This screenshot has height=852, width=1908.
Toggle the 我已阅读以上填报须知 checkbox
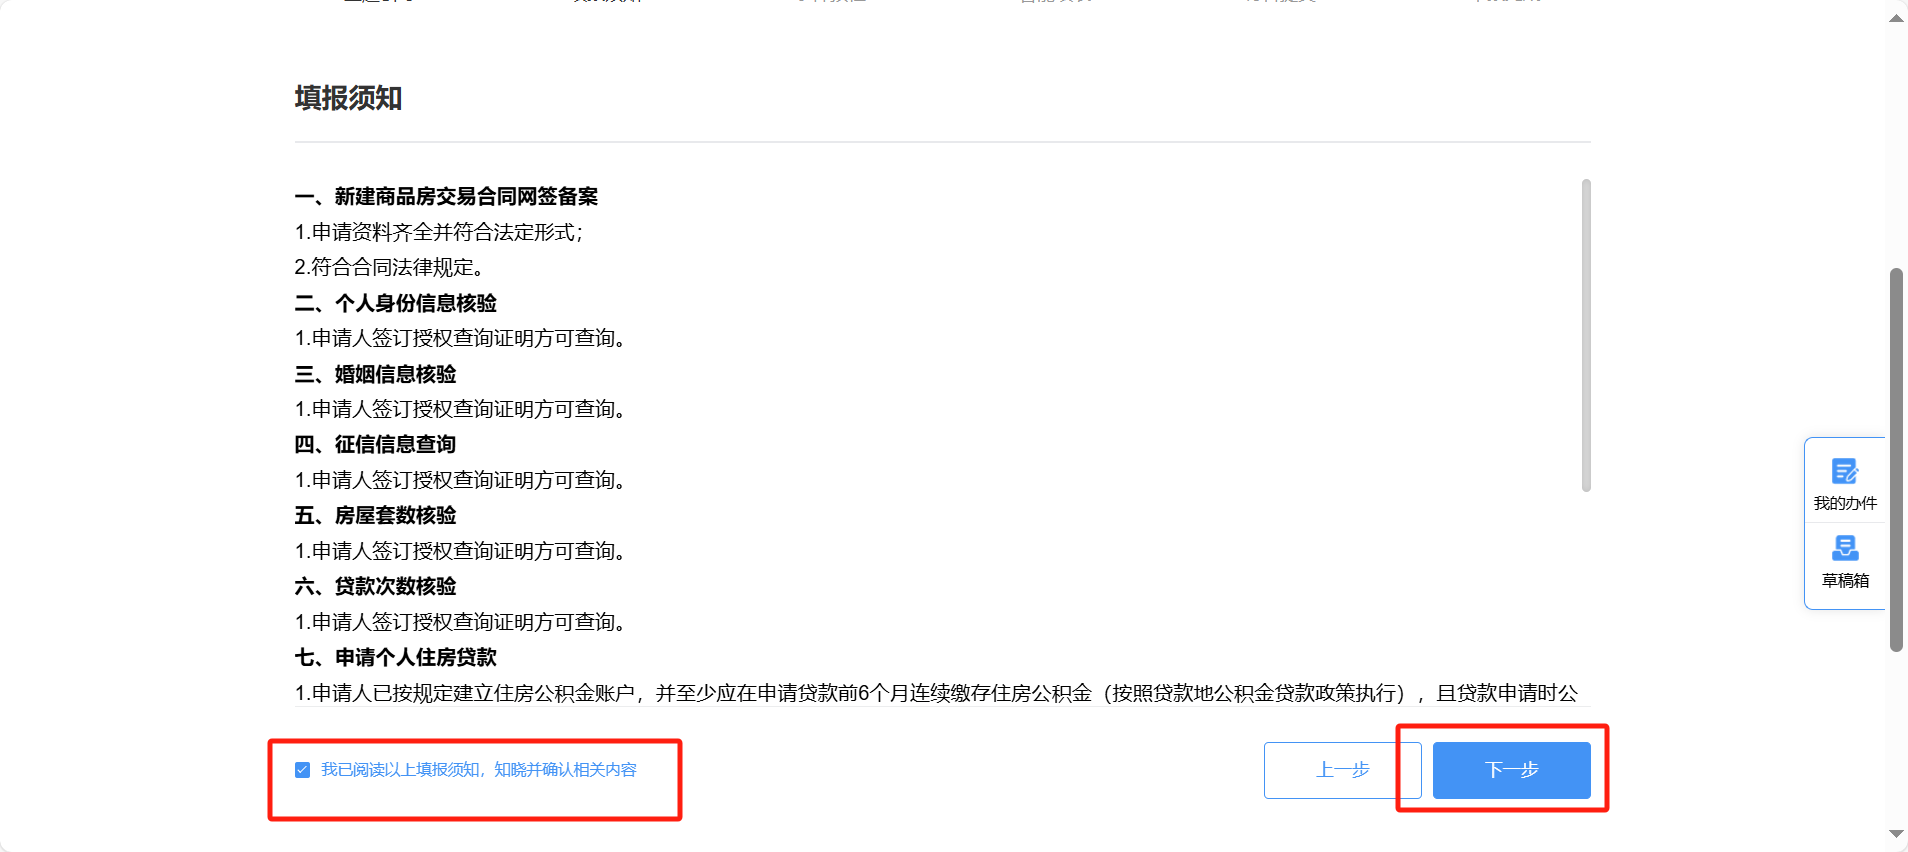tap(302, 770)
